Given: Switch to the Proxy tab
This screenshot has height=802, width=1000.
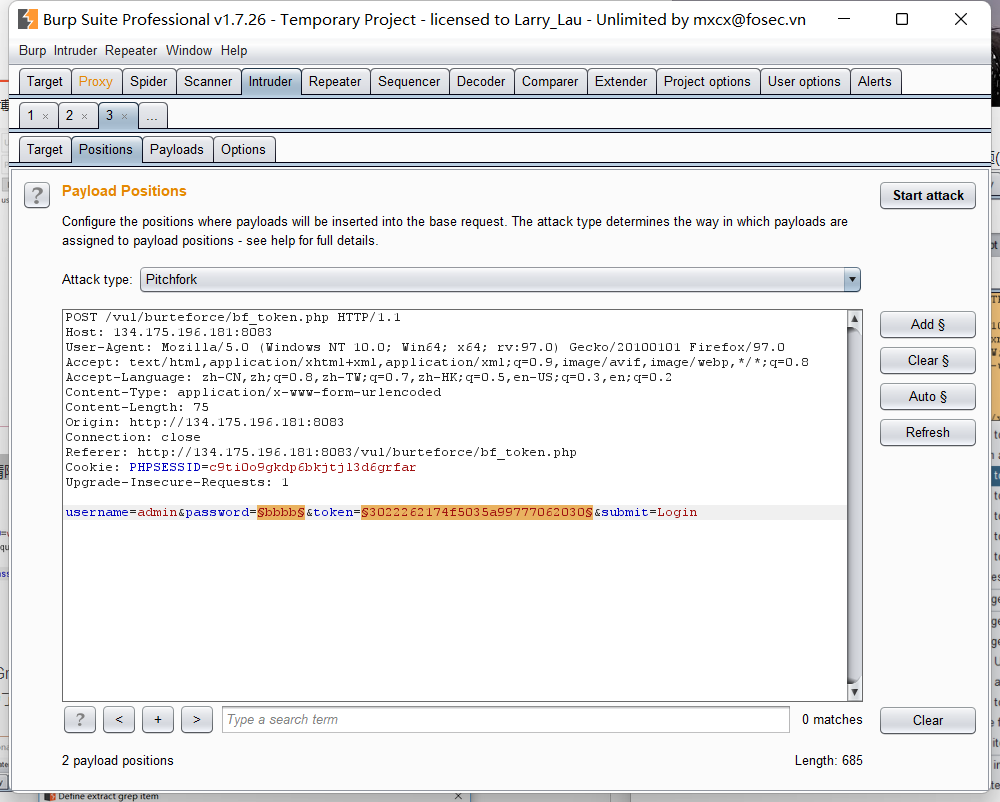Looking at the screenshot, I should 96,82.
